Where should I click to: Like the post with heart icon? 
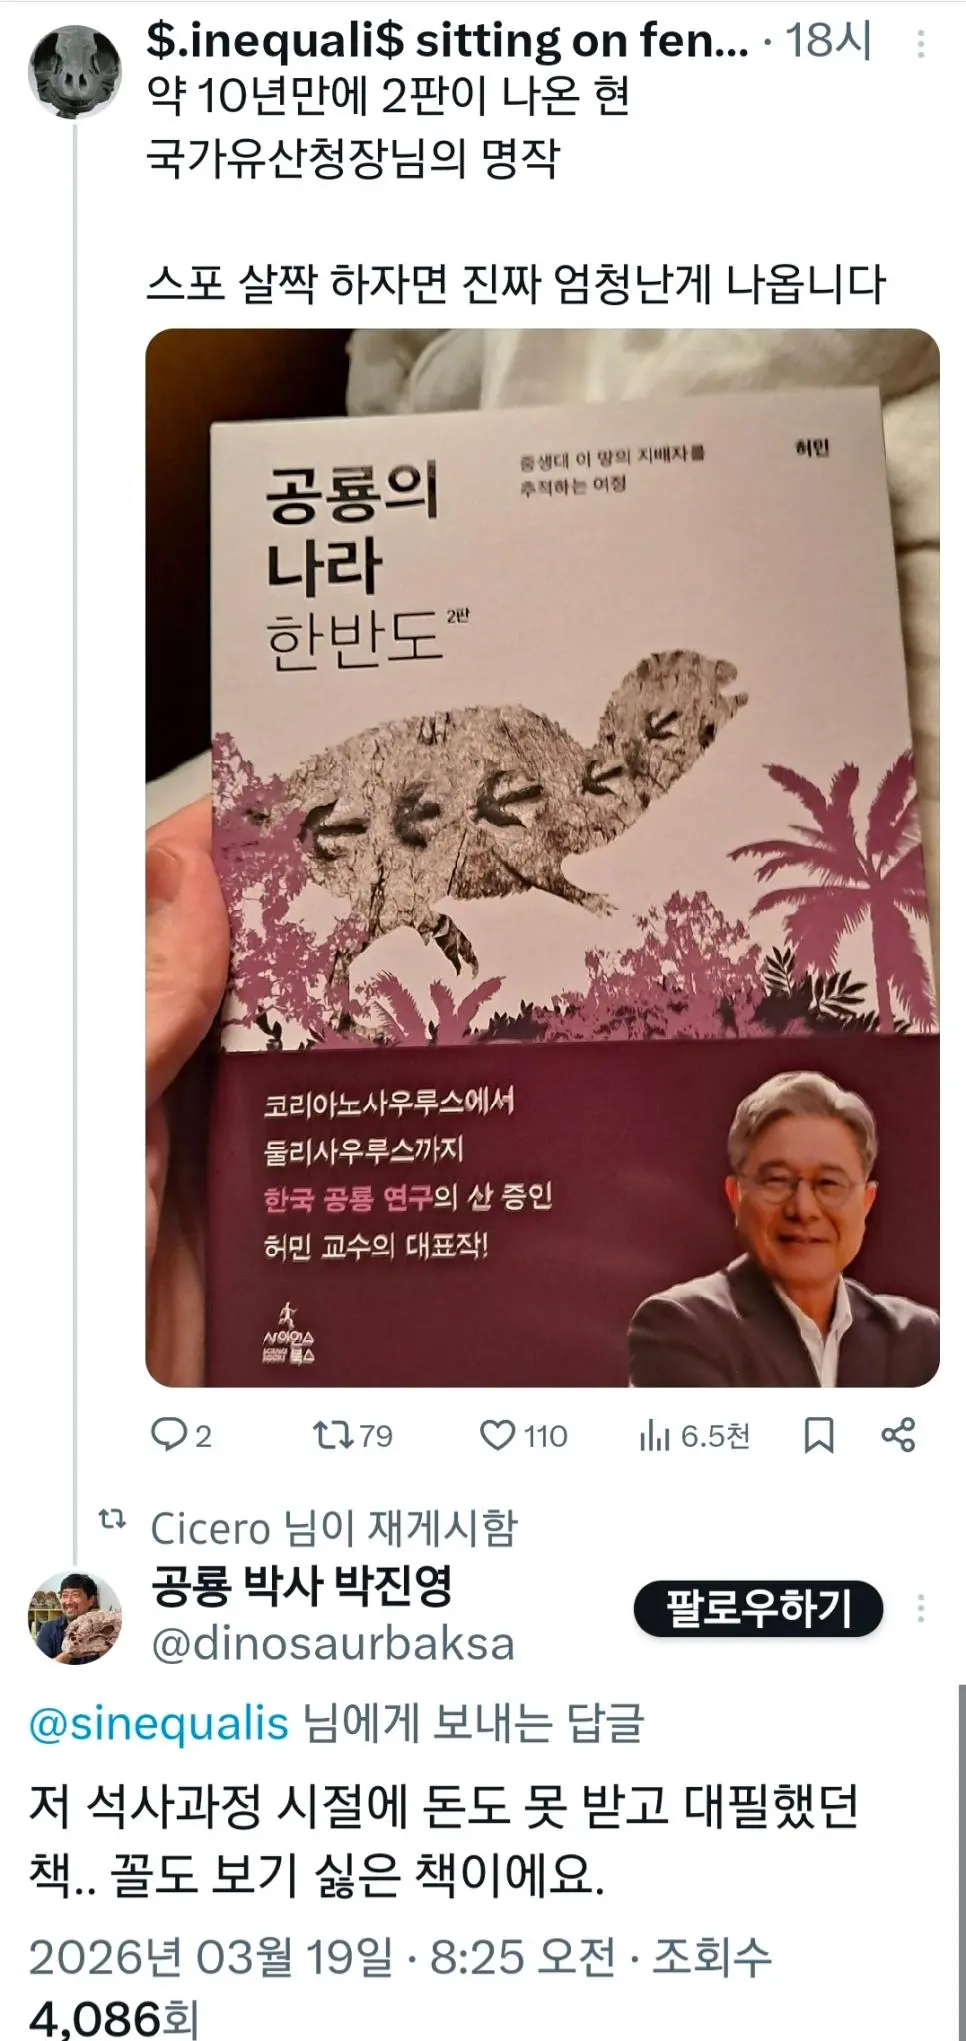point(497,1435)
